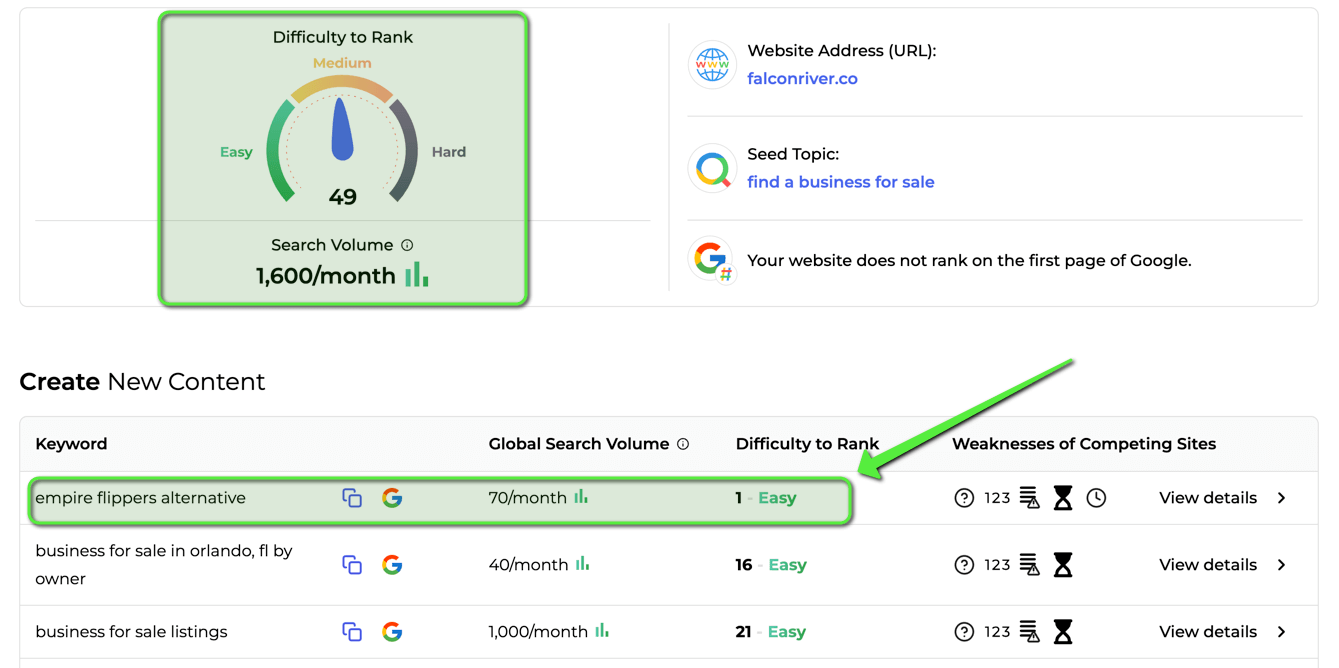The height and width of the screenshot is (668, 1339).
Task: Click Global Search Volume info icon
Action: pos(683,444)
